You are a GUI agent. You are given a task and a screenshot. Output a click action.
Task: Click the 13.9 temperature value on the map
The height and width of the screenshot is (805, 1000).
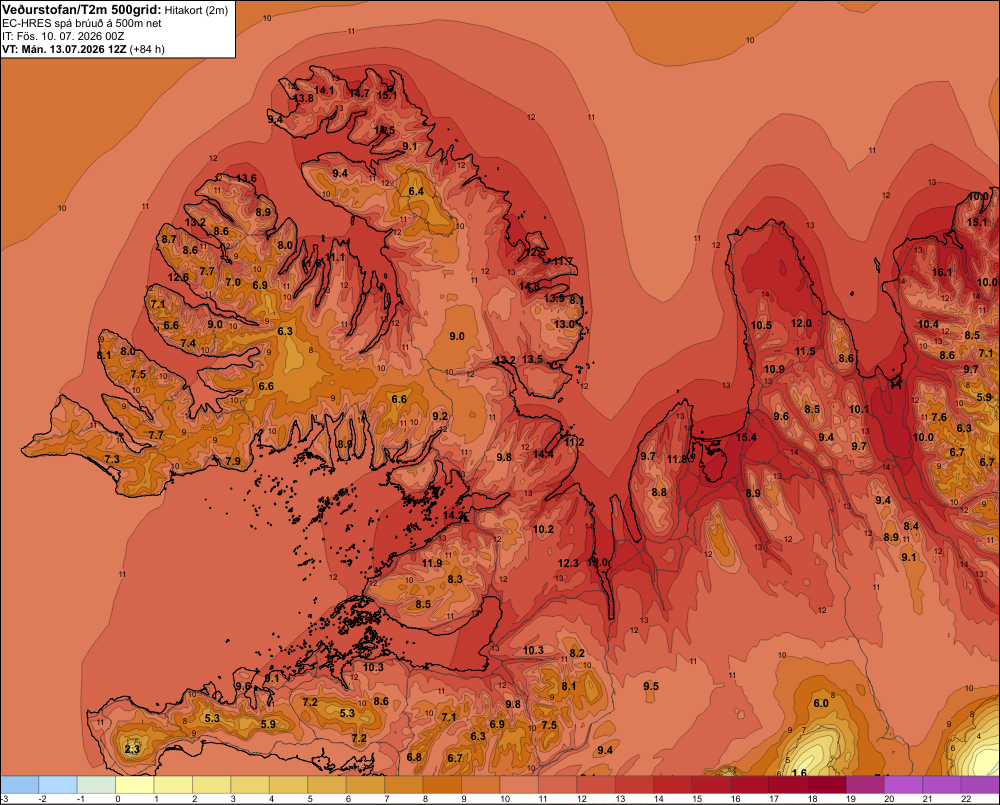[554, 299]
